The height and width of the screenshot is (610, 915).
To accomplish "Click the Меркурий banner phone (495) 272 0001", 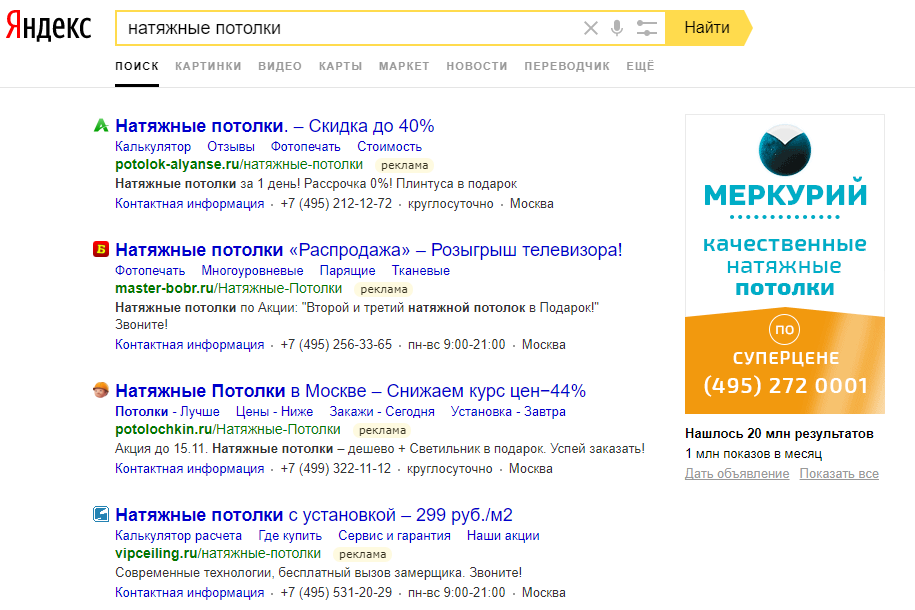I will click(x=785, y=385).
